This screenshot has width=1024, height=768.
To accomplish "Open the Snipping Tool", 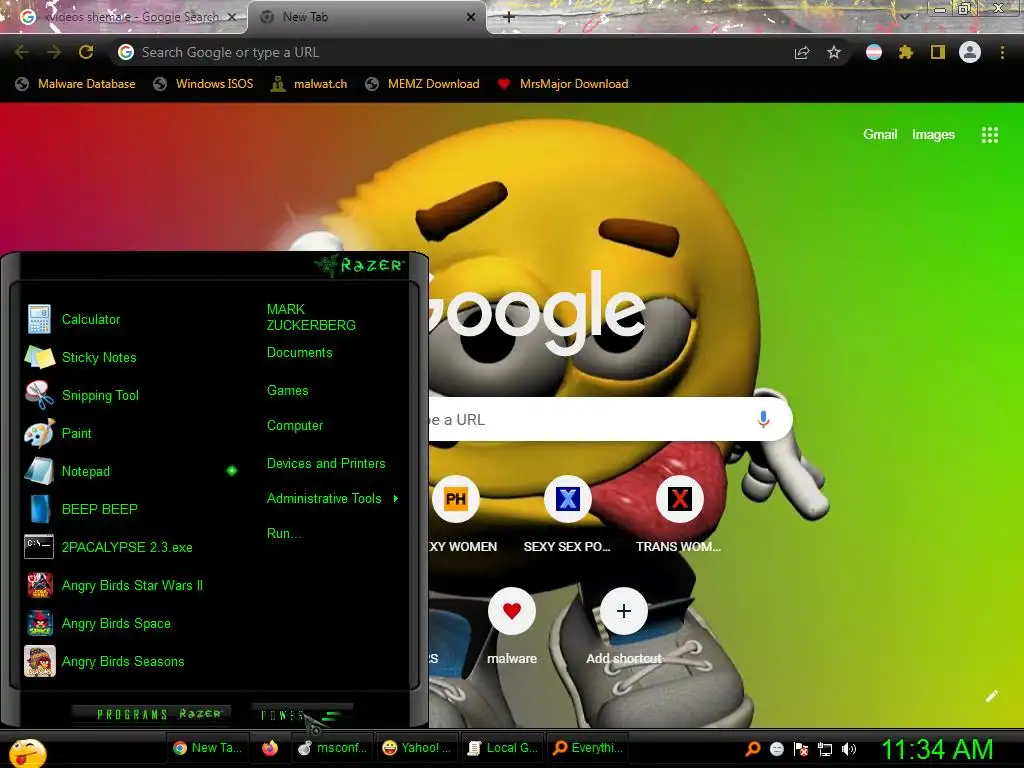I will pyautogui.click(x=82, y=395).
